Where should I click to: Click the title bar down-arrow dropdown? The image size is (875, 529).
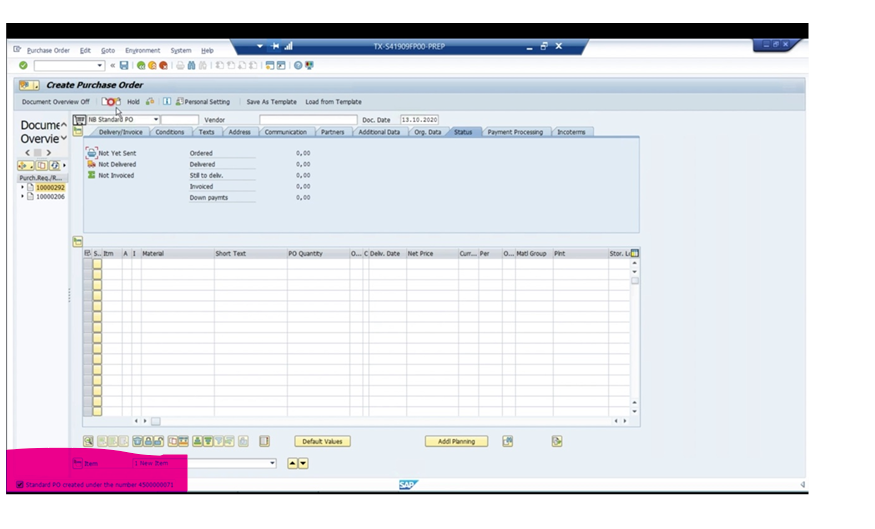pos(259,46)
